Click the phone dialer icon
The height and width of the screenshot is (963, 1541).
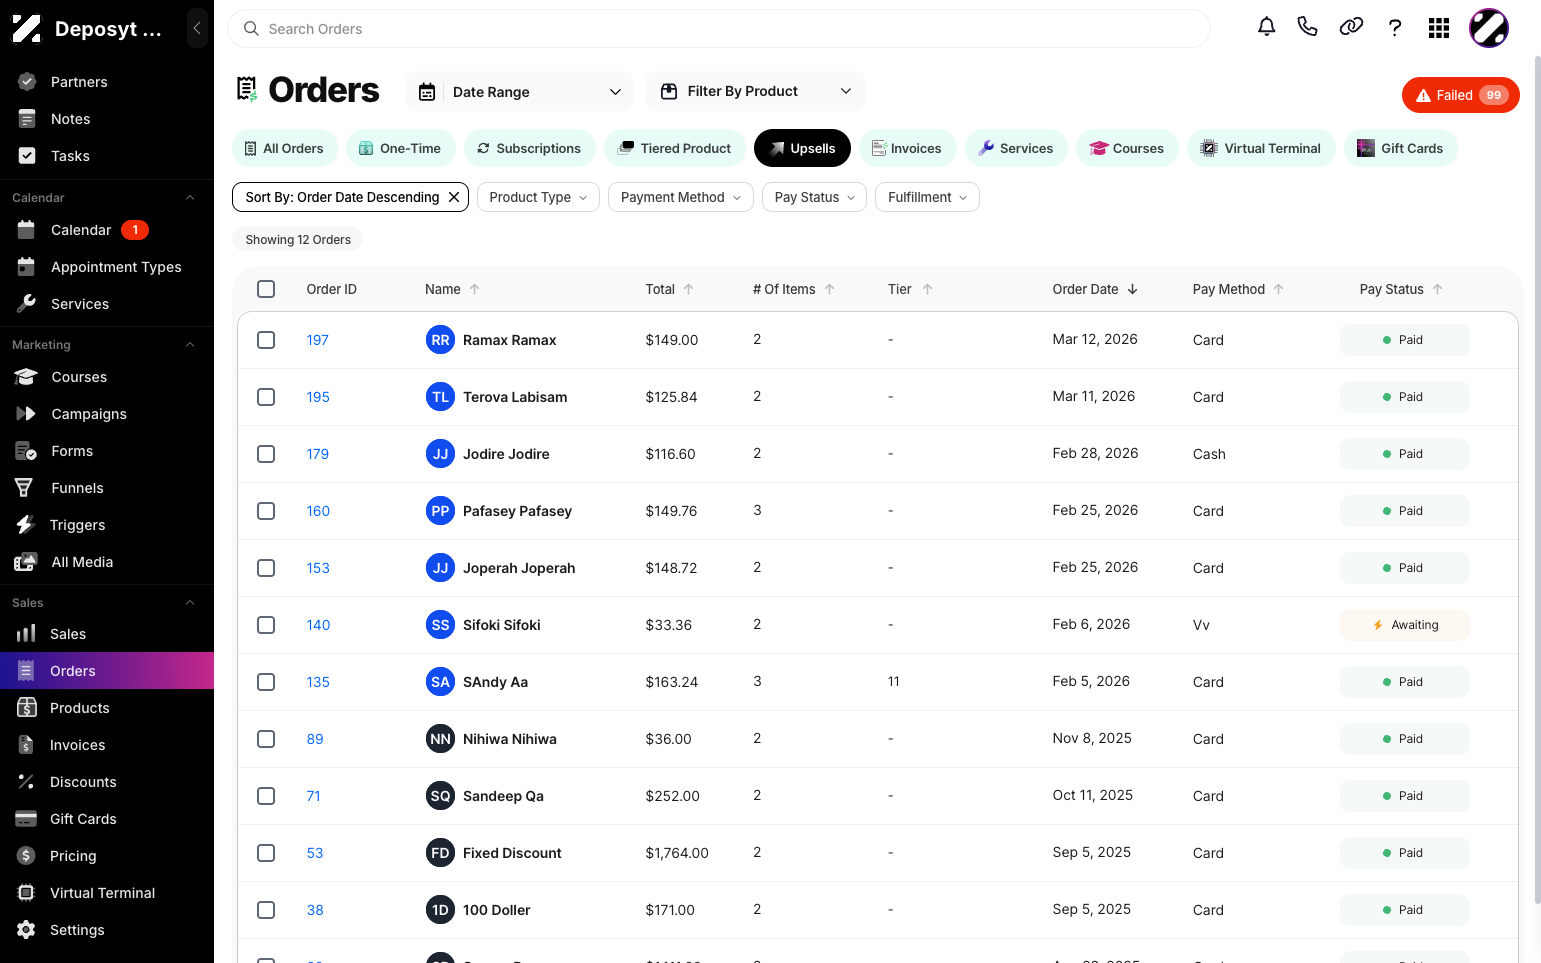(x=1307, y=27)
